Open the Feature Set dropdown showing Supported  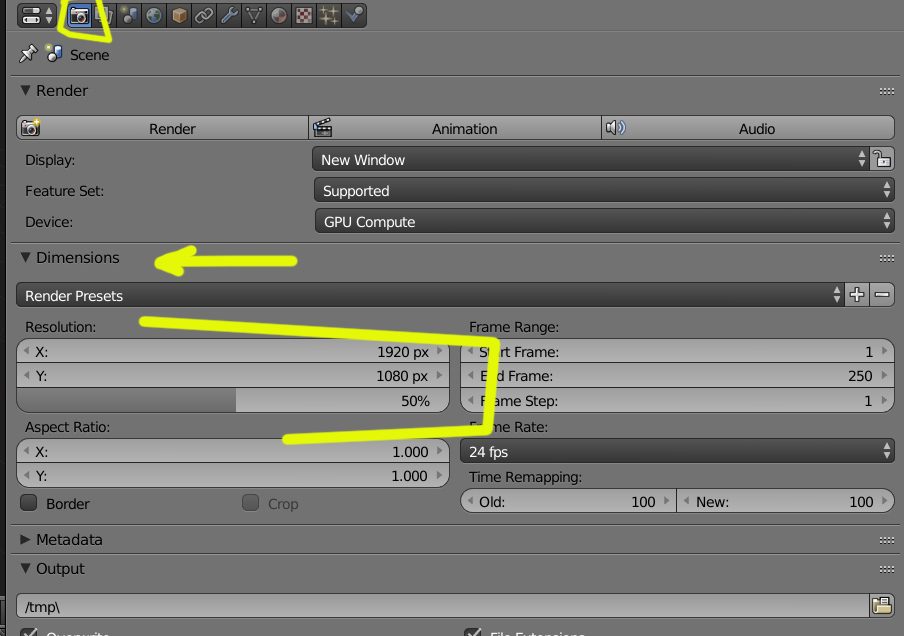pos(604,190)
